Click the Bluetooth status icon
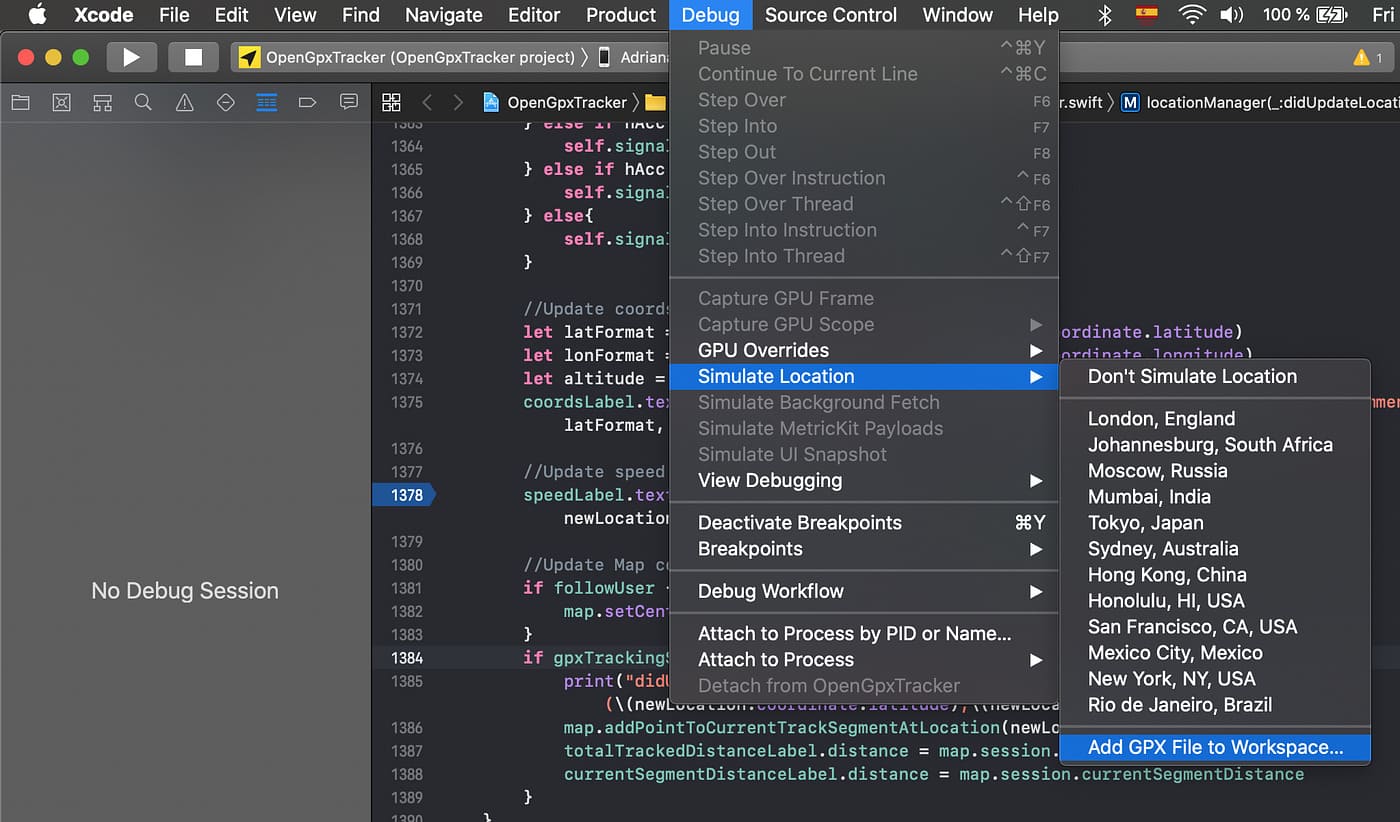This screenshot has height=822, width=1400. (x=1105, y=14)
